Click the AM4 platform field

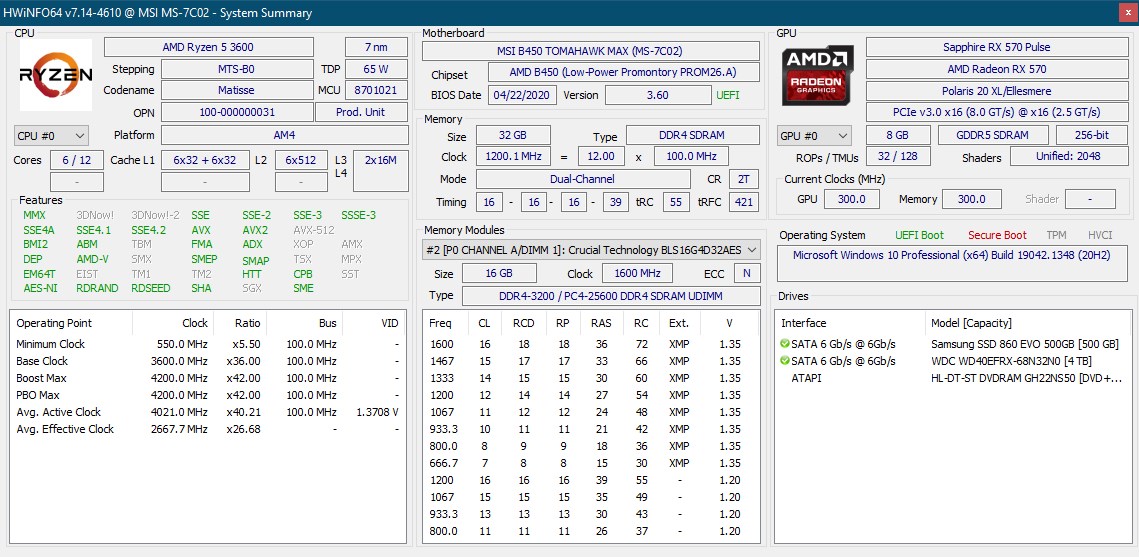coord(285,135)
